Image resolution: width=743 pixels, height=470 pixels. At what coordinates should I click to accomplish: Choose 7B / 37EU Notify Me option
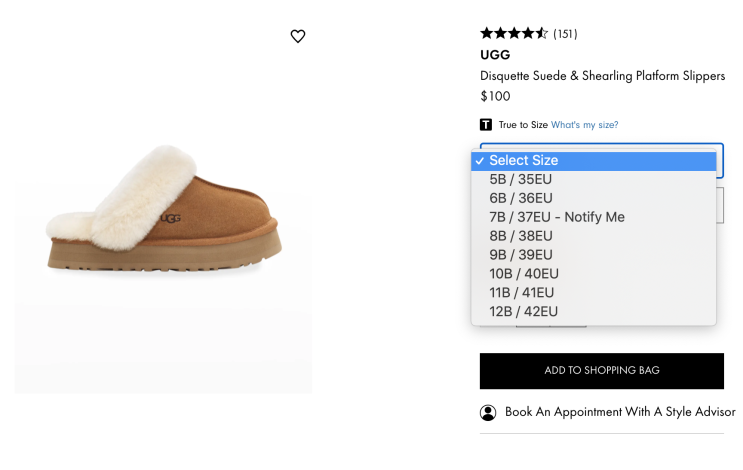point(556,217)
